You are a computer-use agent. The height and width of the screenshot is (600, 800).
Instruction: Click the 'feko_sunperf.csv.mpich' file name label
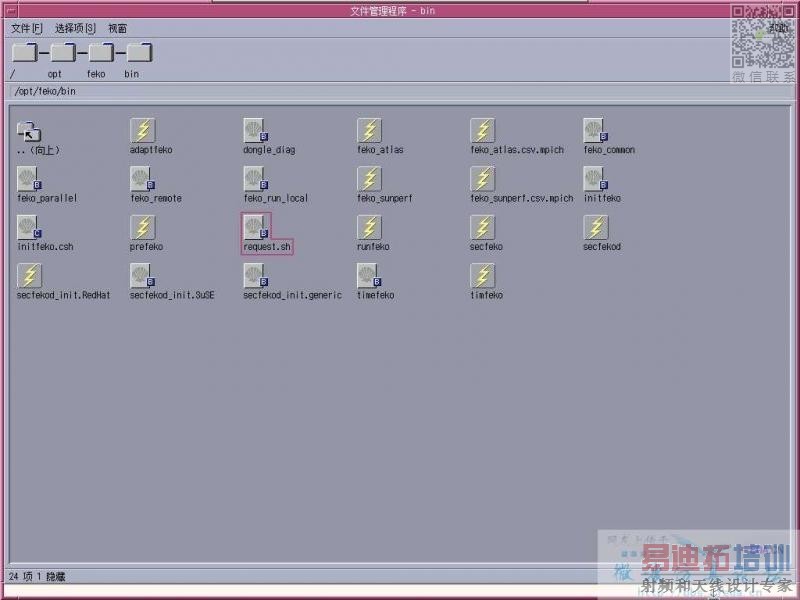(521, 198)
